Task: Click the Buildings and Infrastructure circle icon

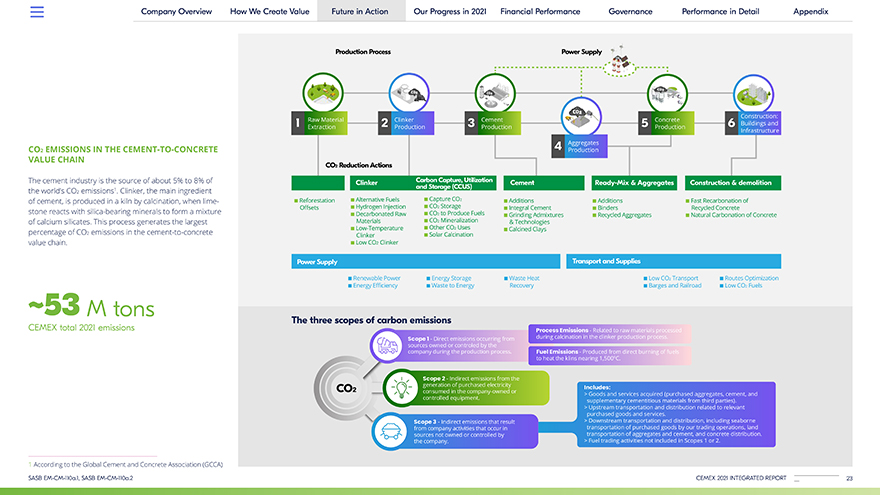Action: [x=755, y=93]
